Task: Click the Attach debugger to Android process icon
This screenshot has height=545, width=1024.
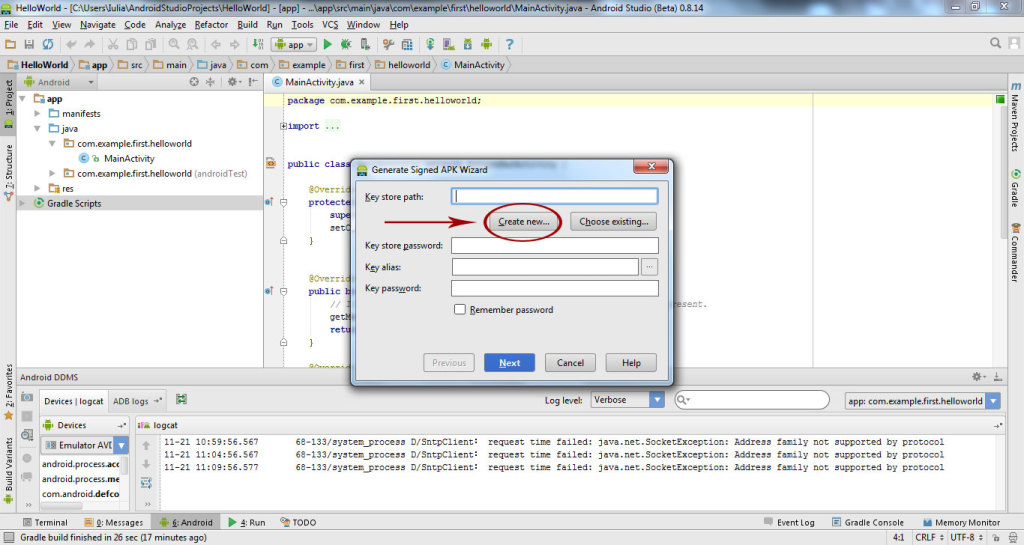Action: (x=365, y=44)
